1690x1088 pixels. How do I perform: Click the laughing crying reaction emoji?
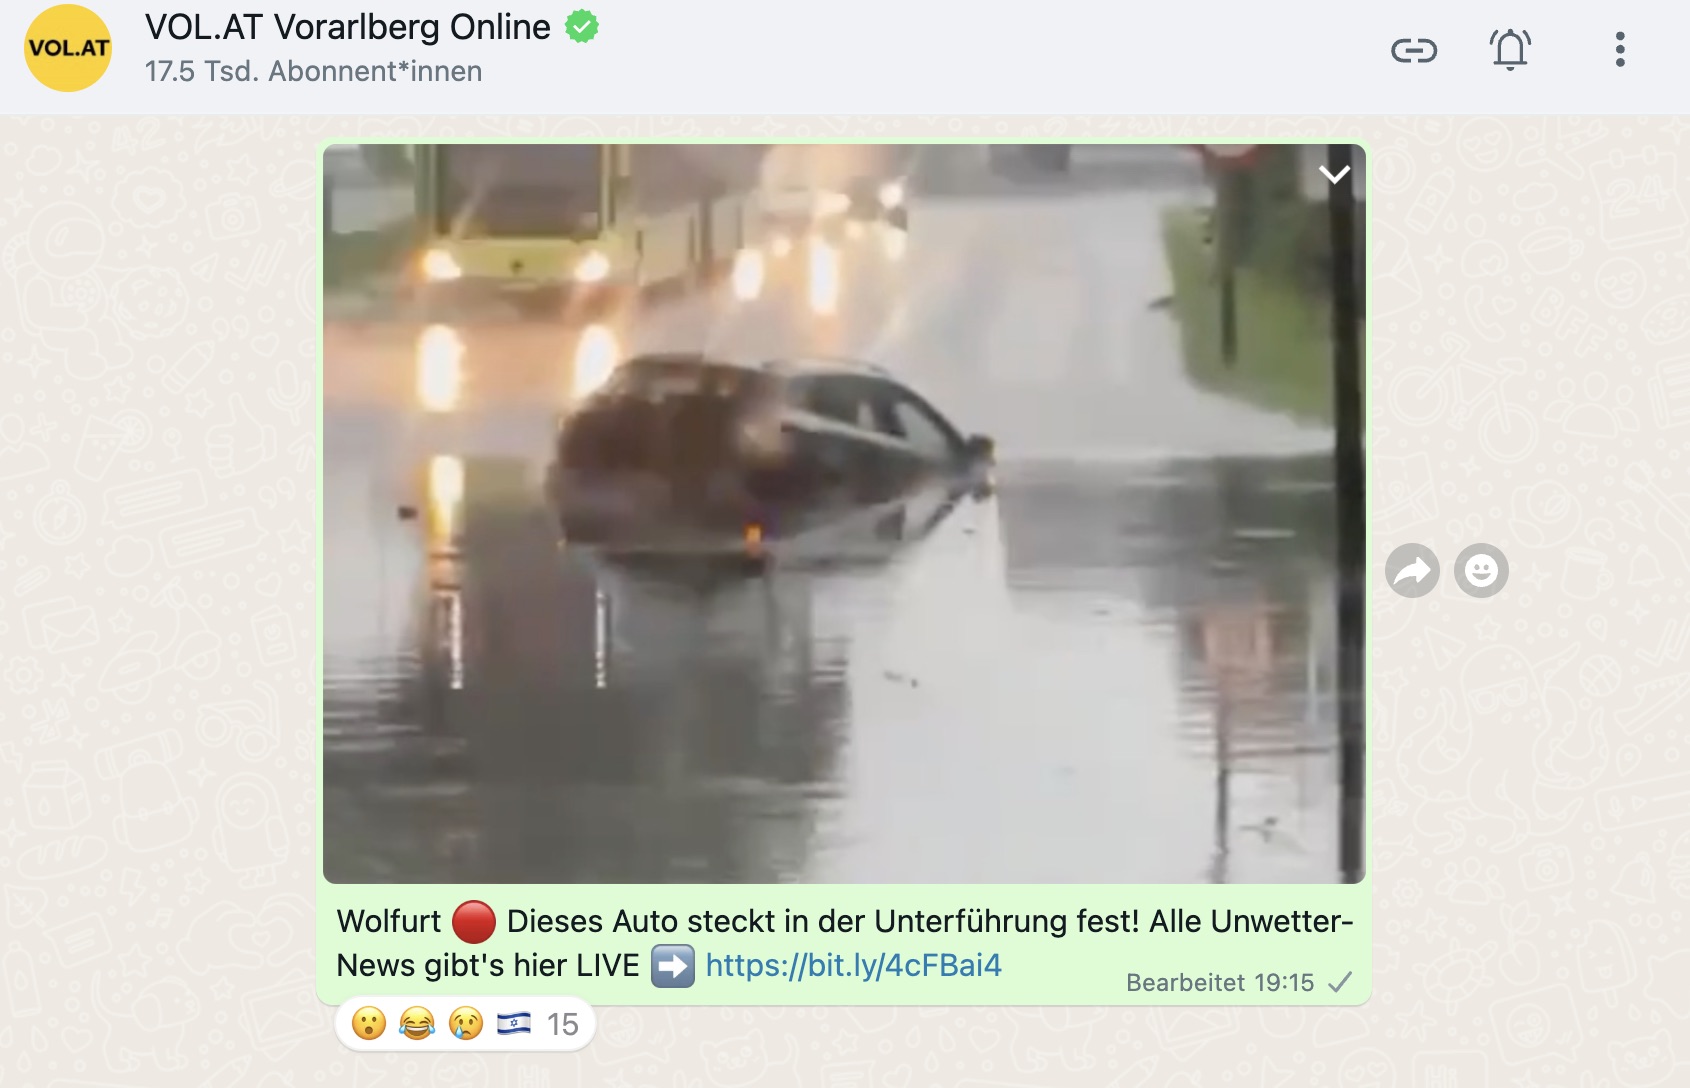[x=417, y=1024]
